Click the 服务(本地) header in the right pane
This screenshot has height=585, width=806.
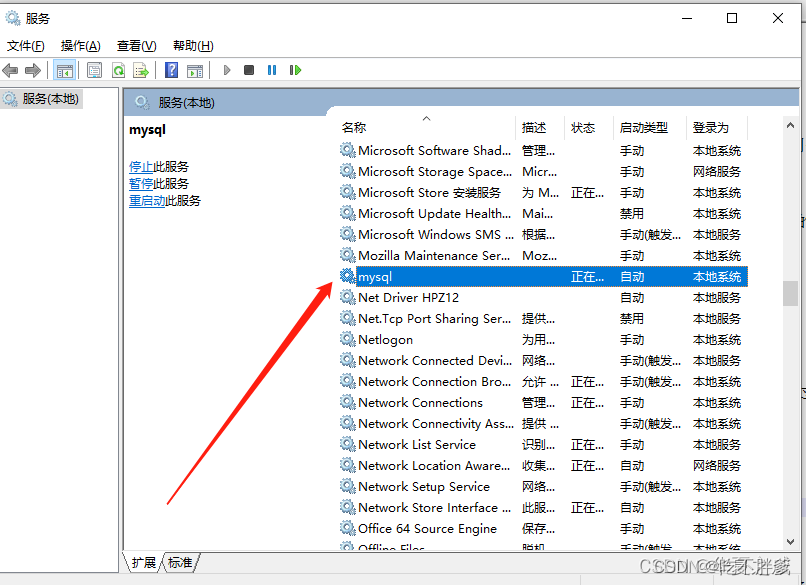point(186,103)
